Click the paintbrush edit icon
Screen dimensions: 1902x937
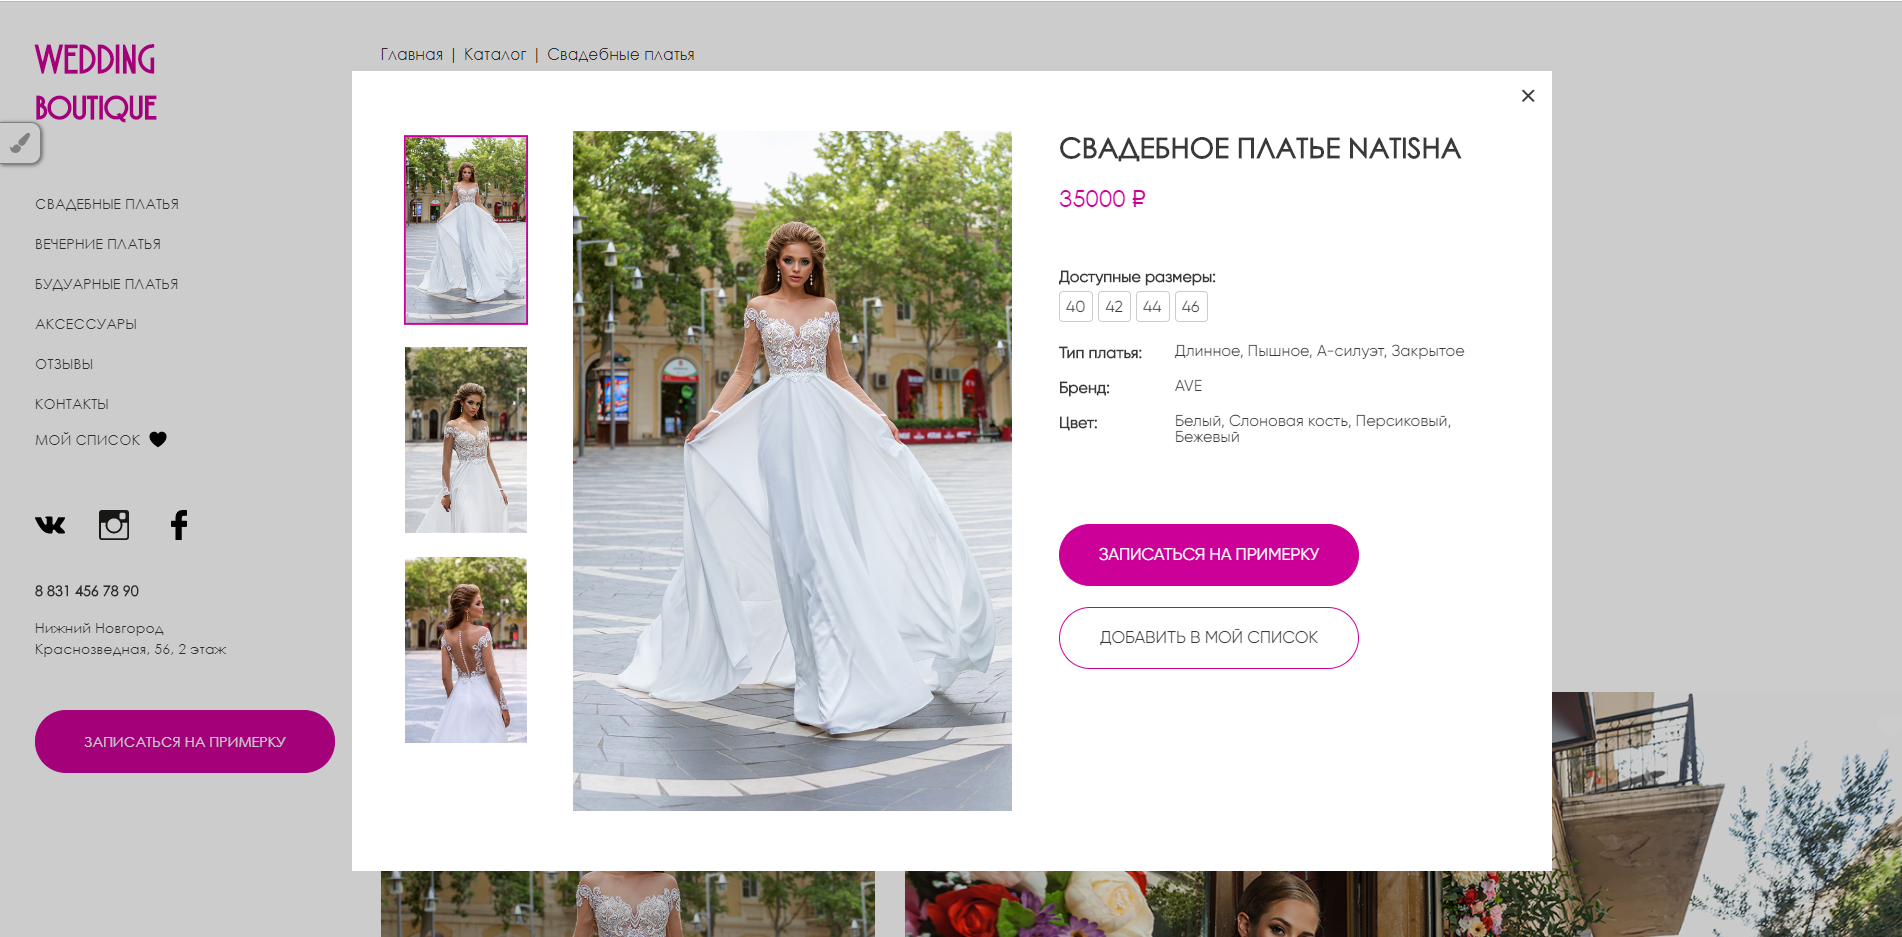pyautogui.click(x=20, y=143)
